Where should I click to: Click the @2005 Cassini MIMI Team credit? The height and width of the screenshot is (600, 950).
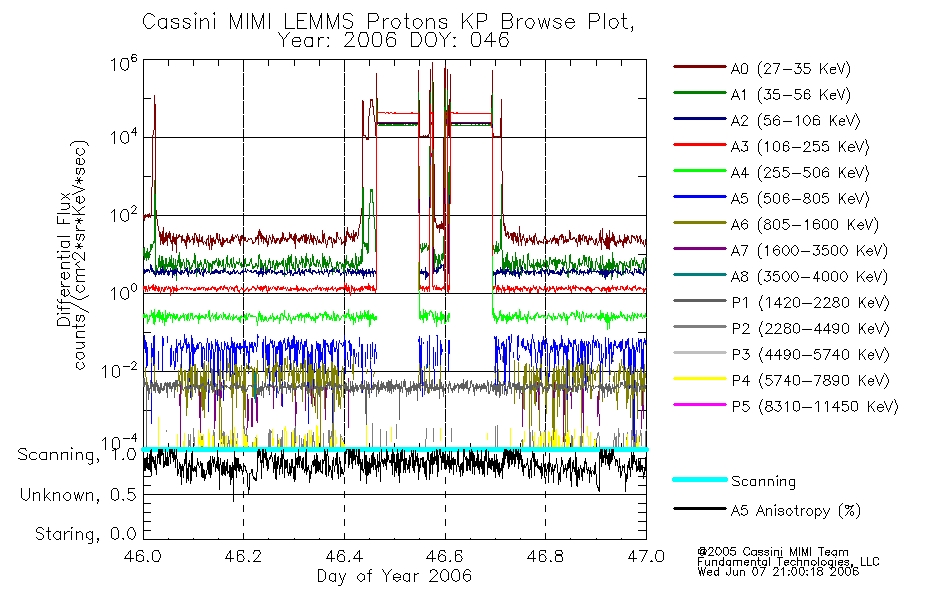pyautogui.click(x=773, y=552)
